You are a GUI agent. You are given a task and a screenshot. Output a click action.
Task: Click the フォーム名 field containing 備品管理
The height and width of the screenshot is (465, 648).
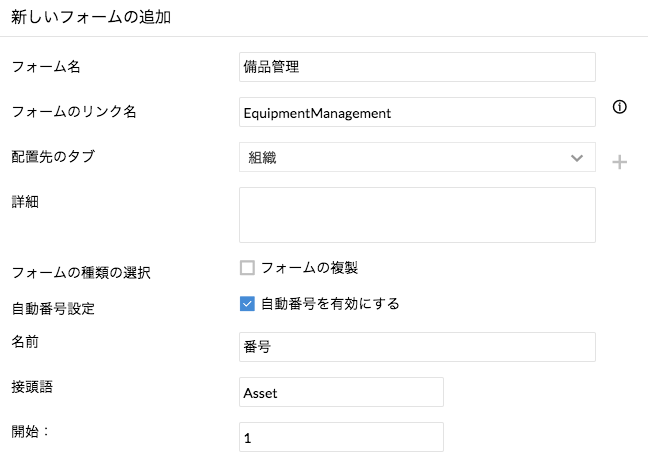417,67
